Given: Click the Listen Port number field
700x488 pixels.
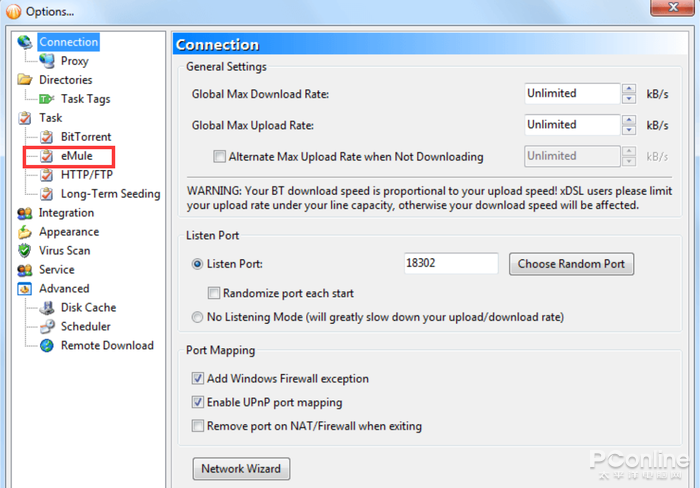Looking at the screenshot, I should coord(451,263).
